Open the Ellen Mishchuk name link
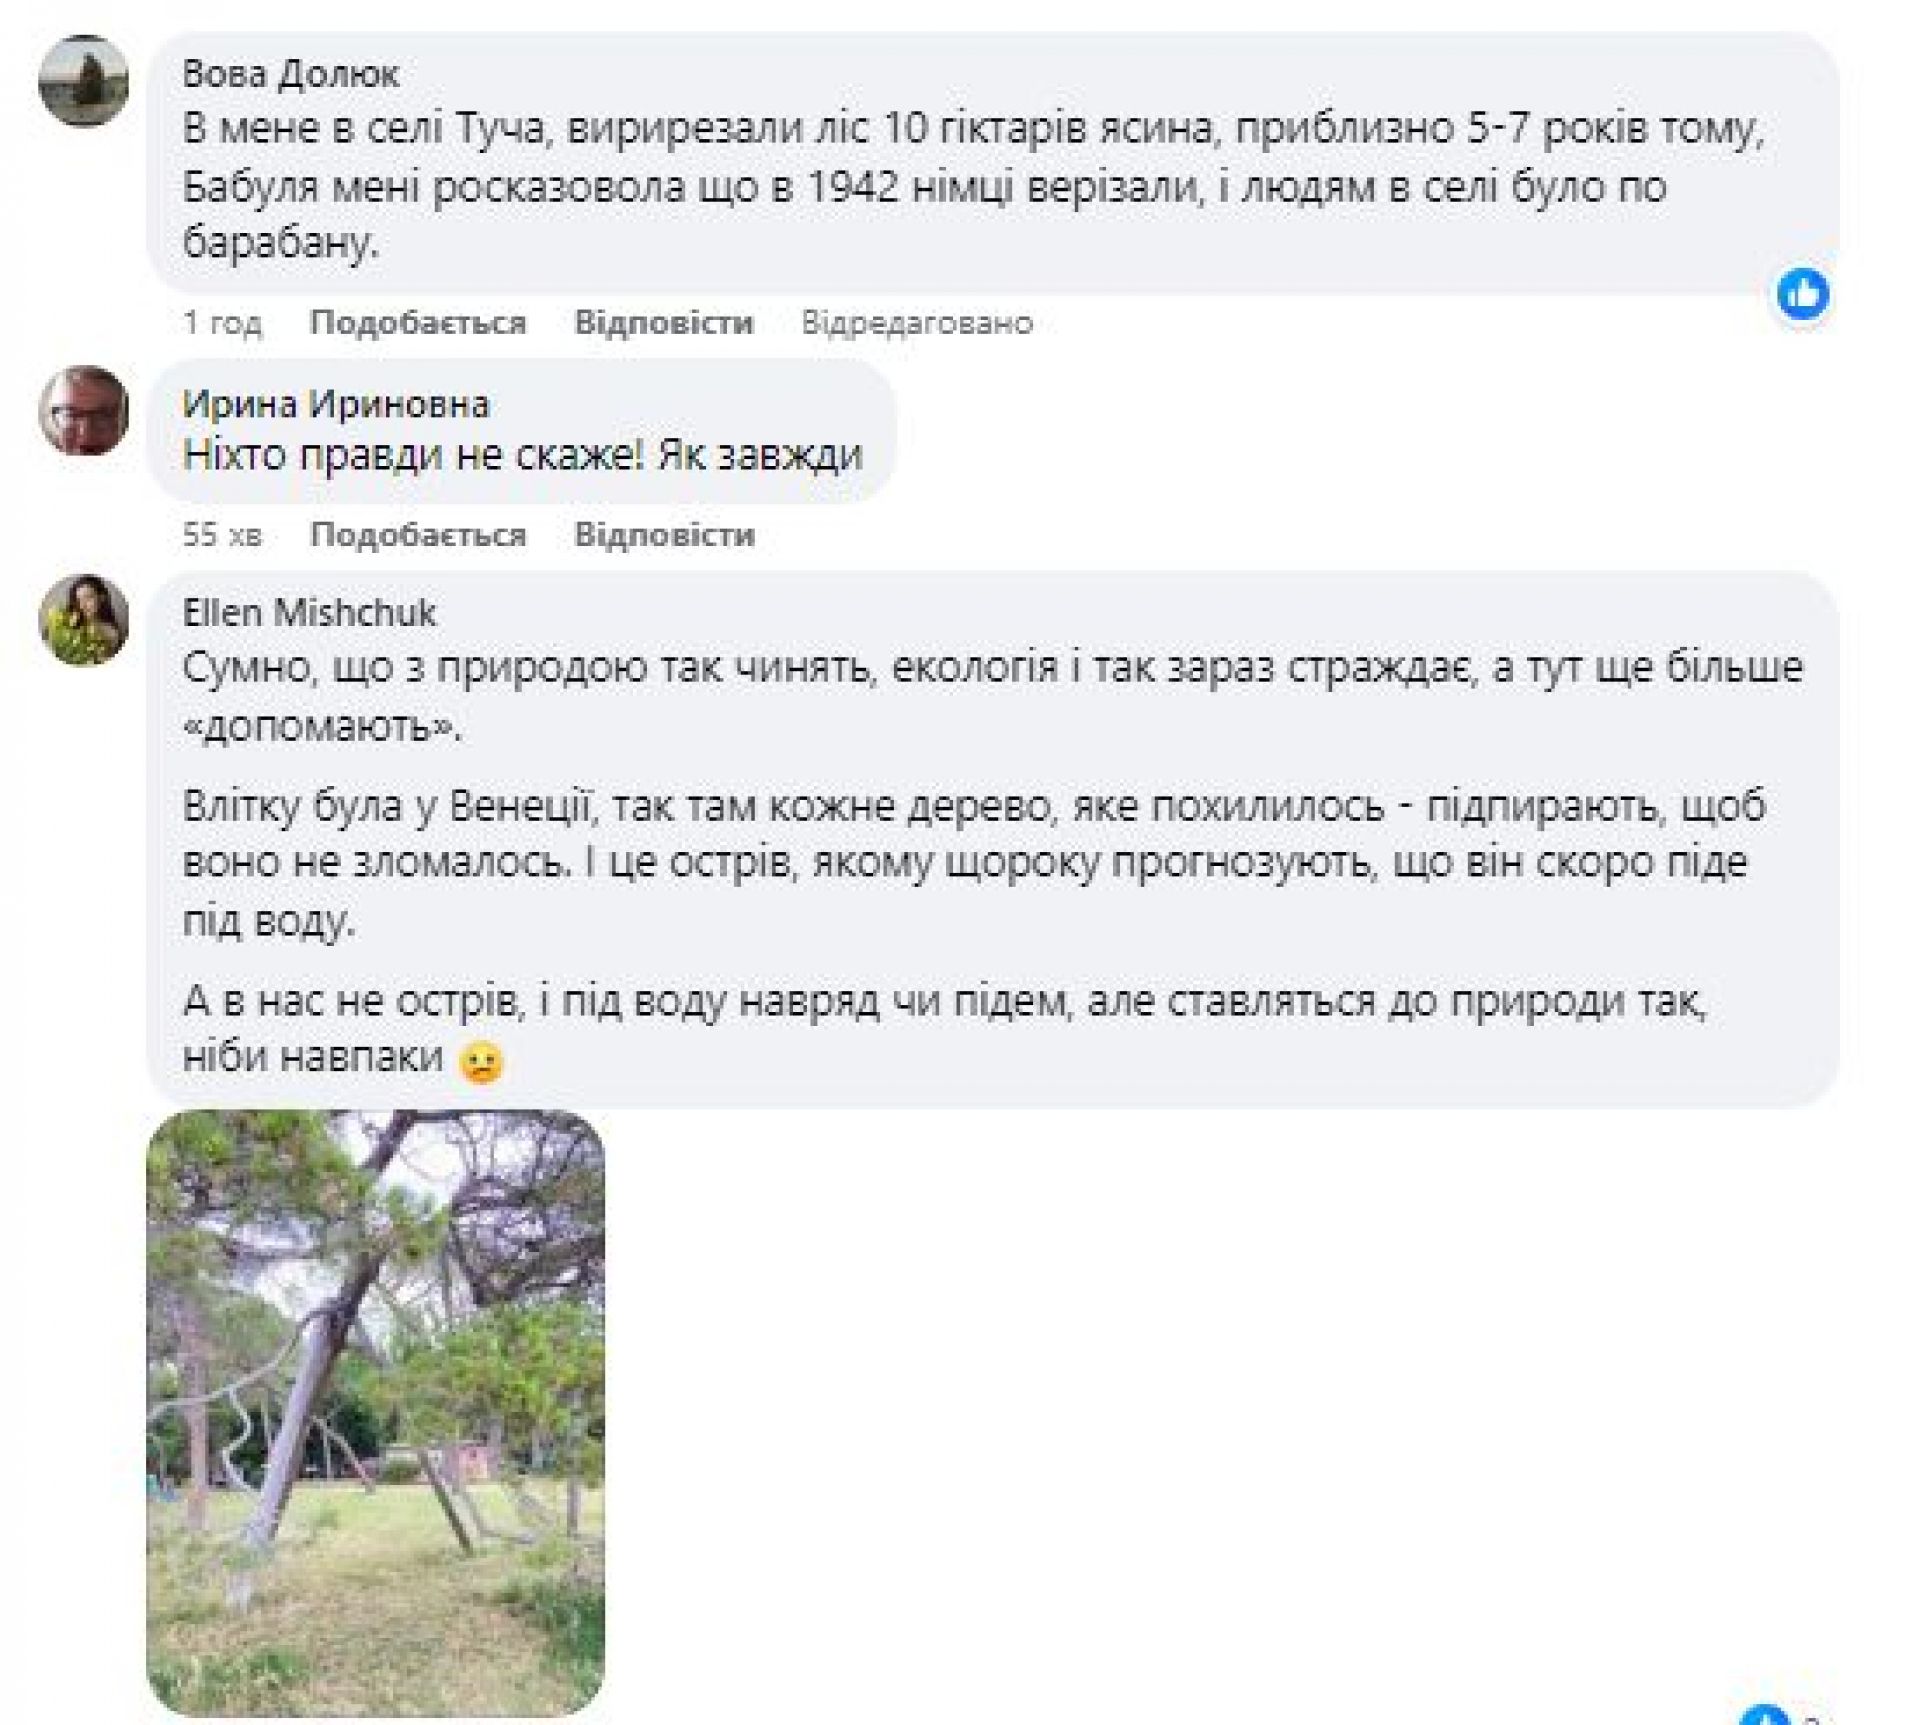The height and width of the screenshot is (1725, 1920). pos(309,613)
